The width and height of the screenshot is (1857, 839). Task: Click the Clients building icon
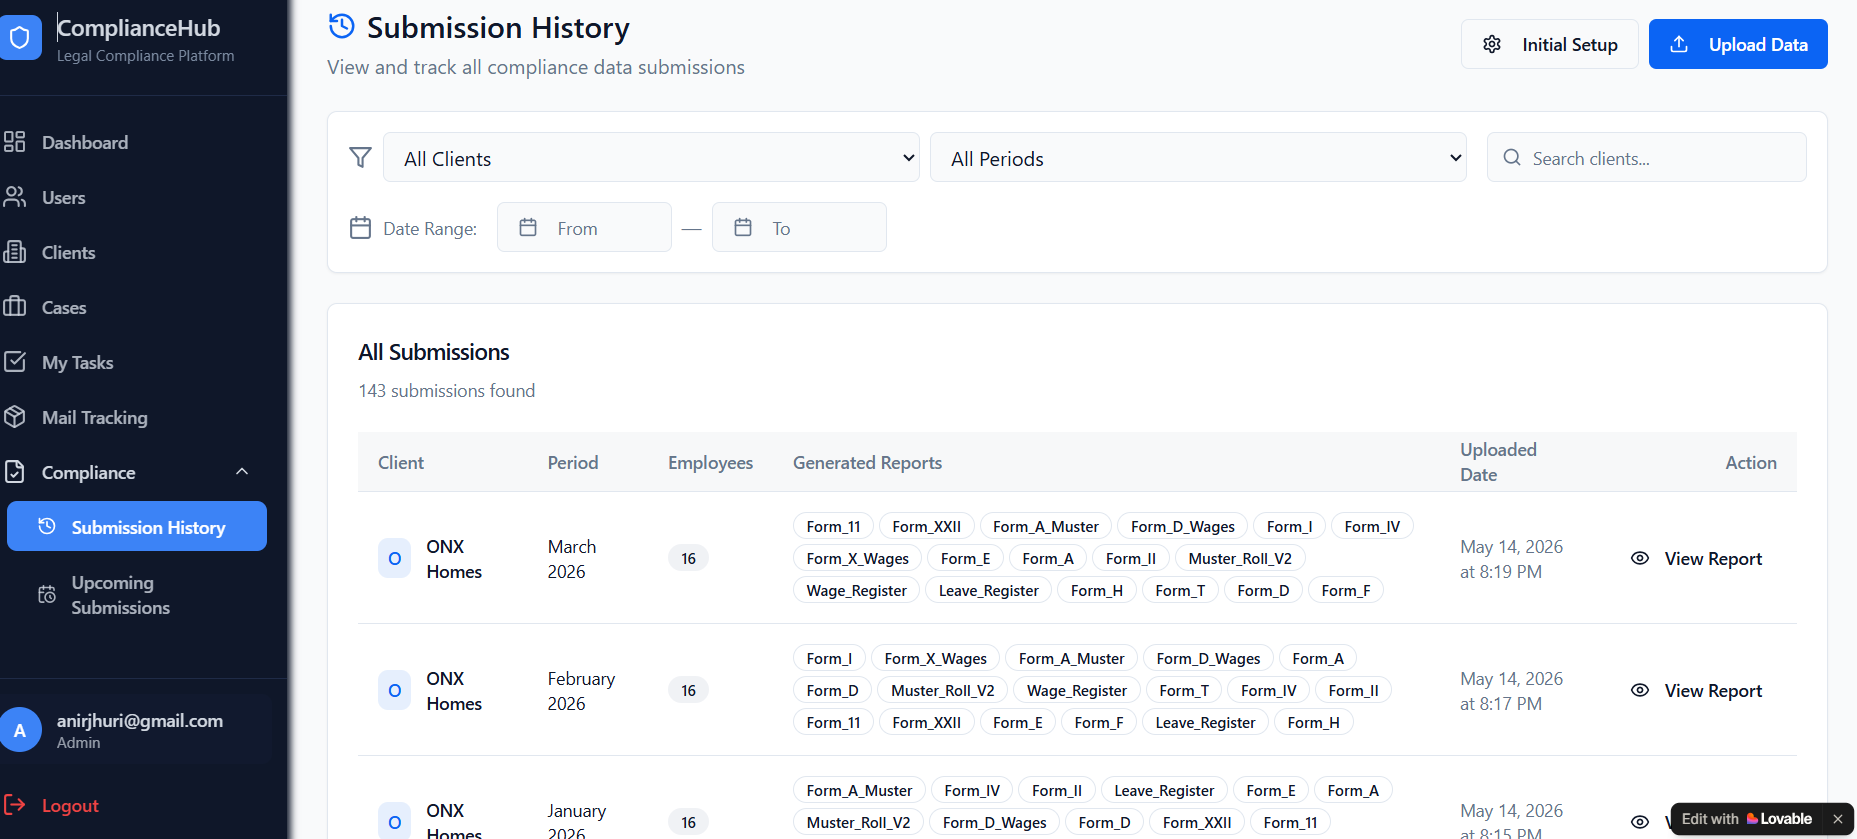pos(14,252)
